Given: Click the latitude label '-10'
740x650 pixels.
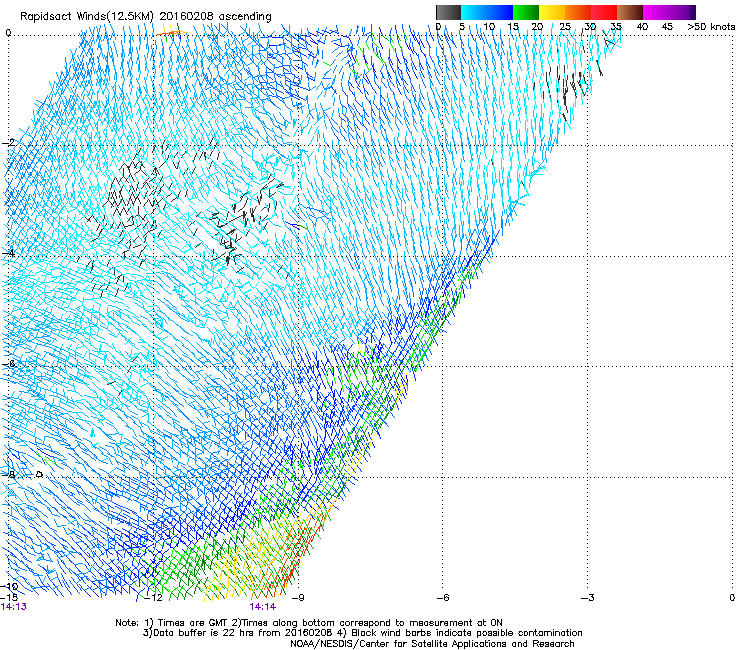Looking at the screenshot, I should click(x=9, y=586).
